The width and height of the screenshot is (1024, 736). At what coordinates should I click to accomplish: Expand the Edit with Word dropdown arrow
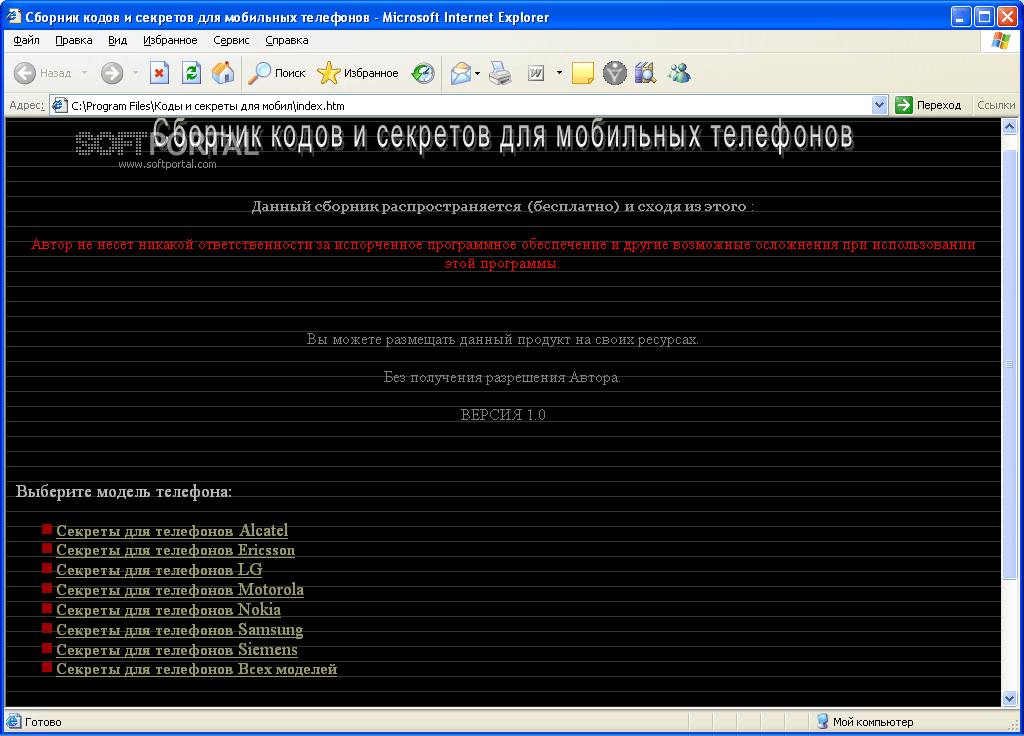pyautogui.click(x=559, y=73)
